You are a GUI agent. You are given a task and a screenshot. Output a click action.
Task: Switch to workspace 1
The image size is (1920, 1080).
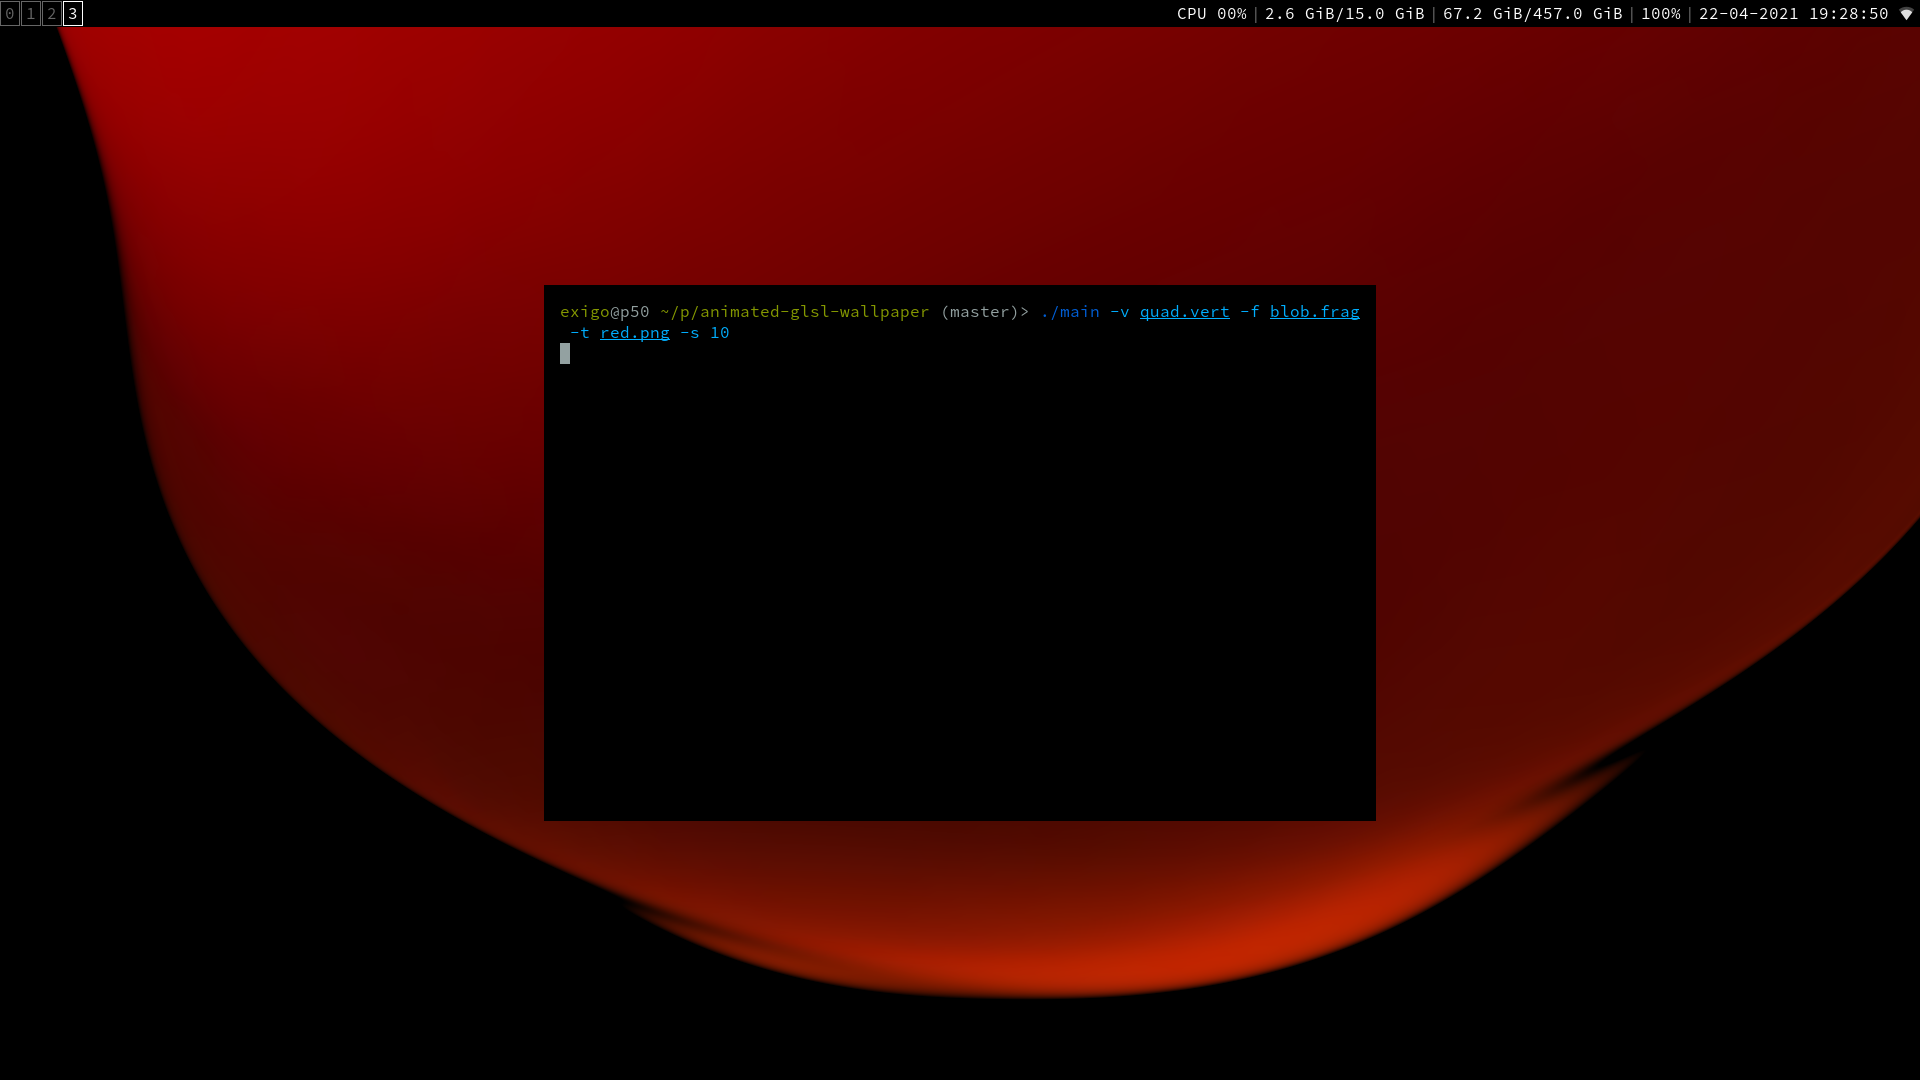pyautogui.click(x=30, y=14)
